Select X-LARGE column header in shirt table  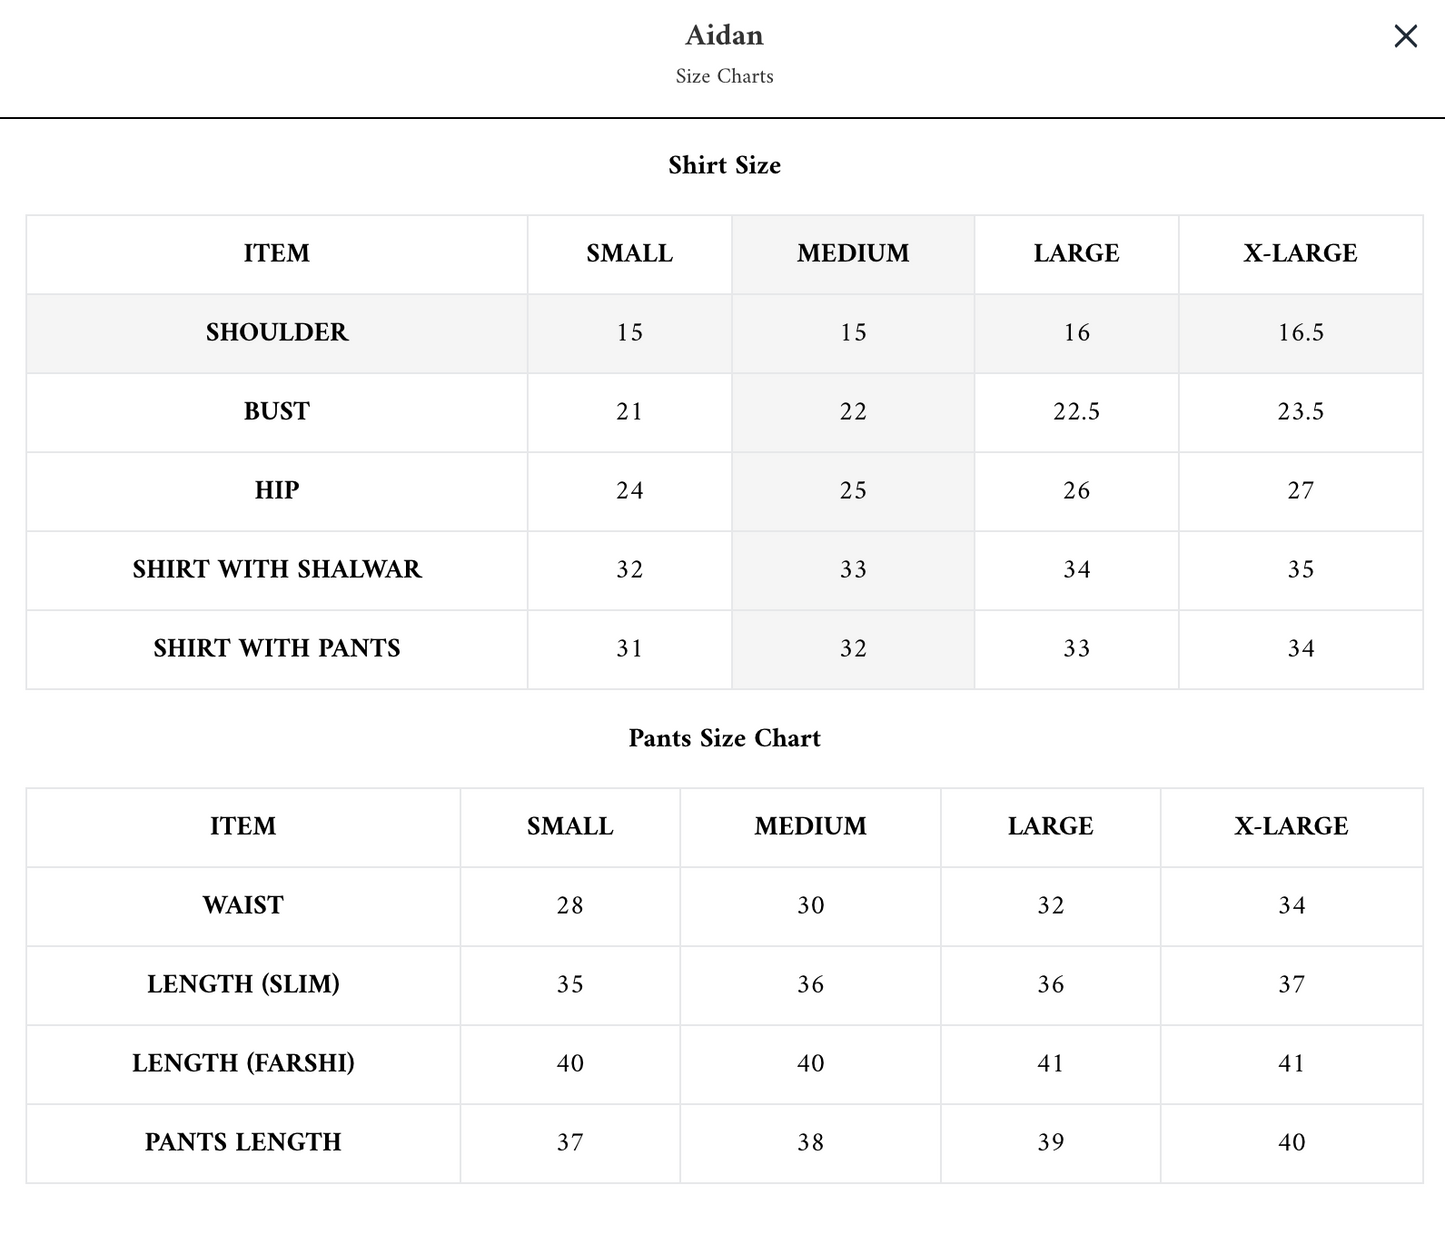[x=1300, y=253]
